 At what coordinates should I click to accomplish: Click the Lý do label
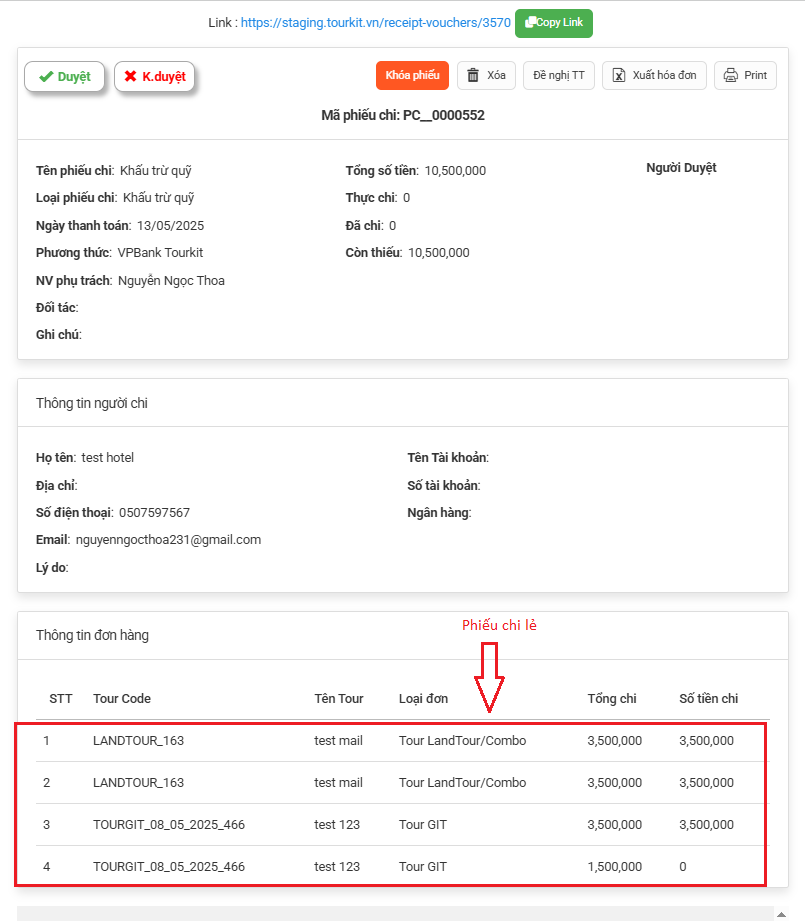(x=52, y=568)
